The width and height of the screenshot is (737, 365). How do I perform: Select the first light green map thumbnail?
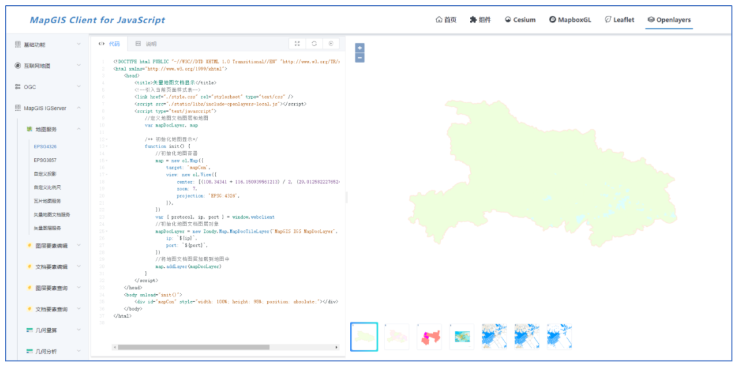pos(364,336)
